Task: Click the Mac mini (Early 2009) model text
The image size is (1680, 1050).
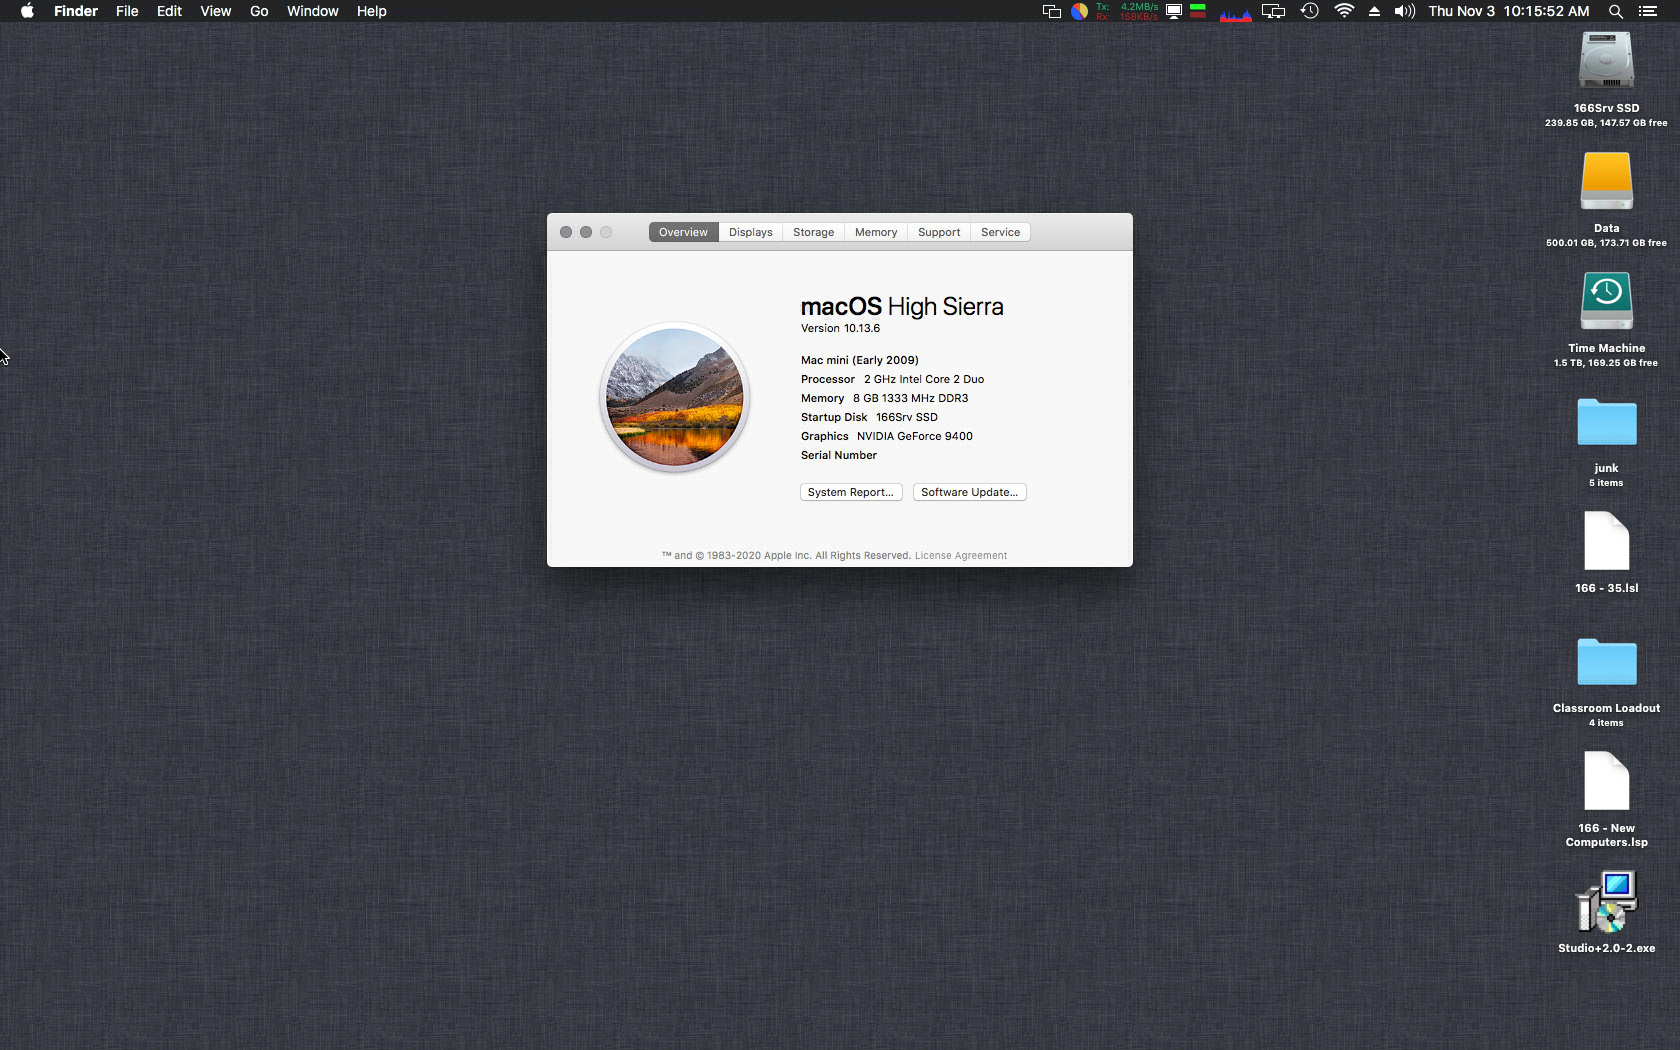Action: [x=860, y=360]
